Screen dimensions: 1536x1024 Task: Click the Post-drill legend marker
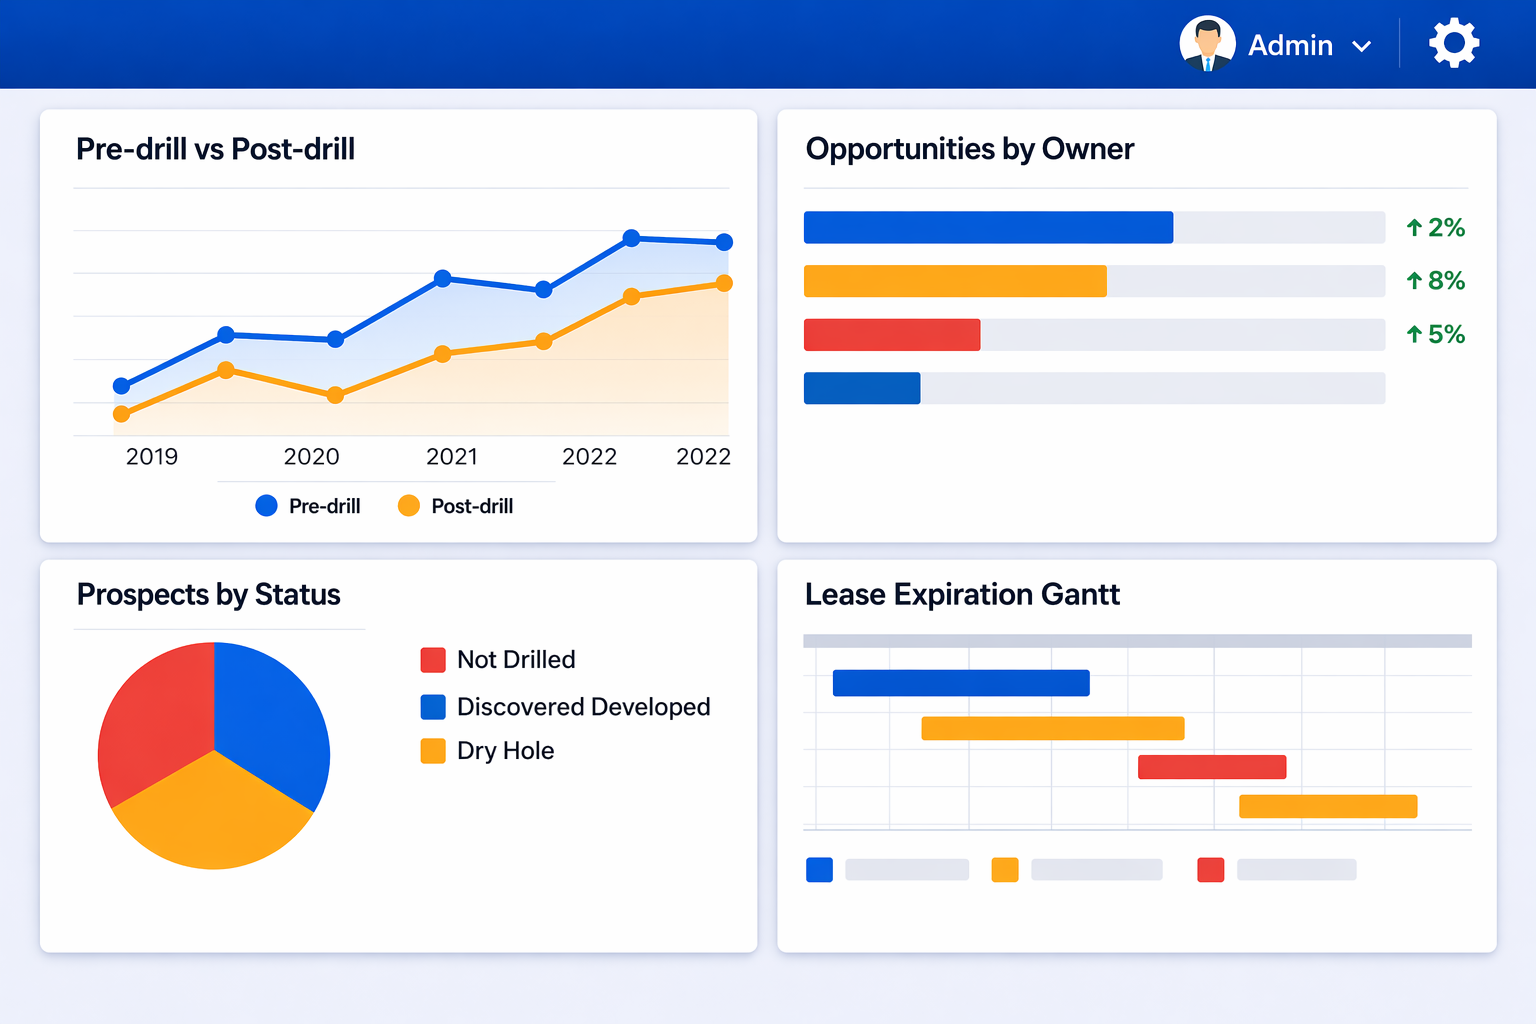tap(408, 506)
